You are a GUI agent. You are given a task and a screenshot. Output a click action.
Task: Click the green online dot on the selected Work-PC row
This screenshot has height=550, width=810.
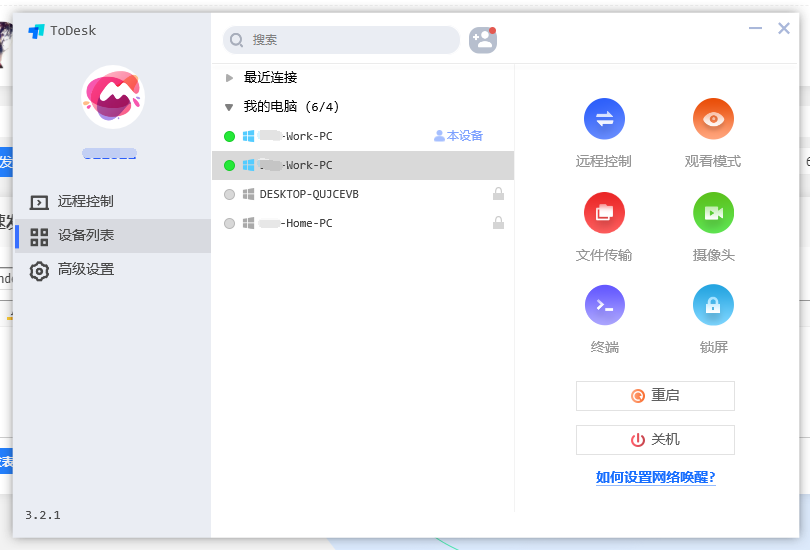pos(229,165)
